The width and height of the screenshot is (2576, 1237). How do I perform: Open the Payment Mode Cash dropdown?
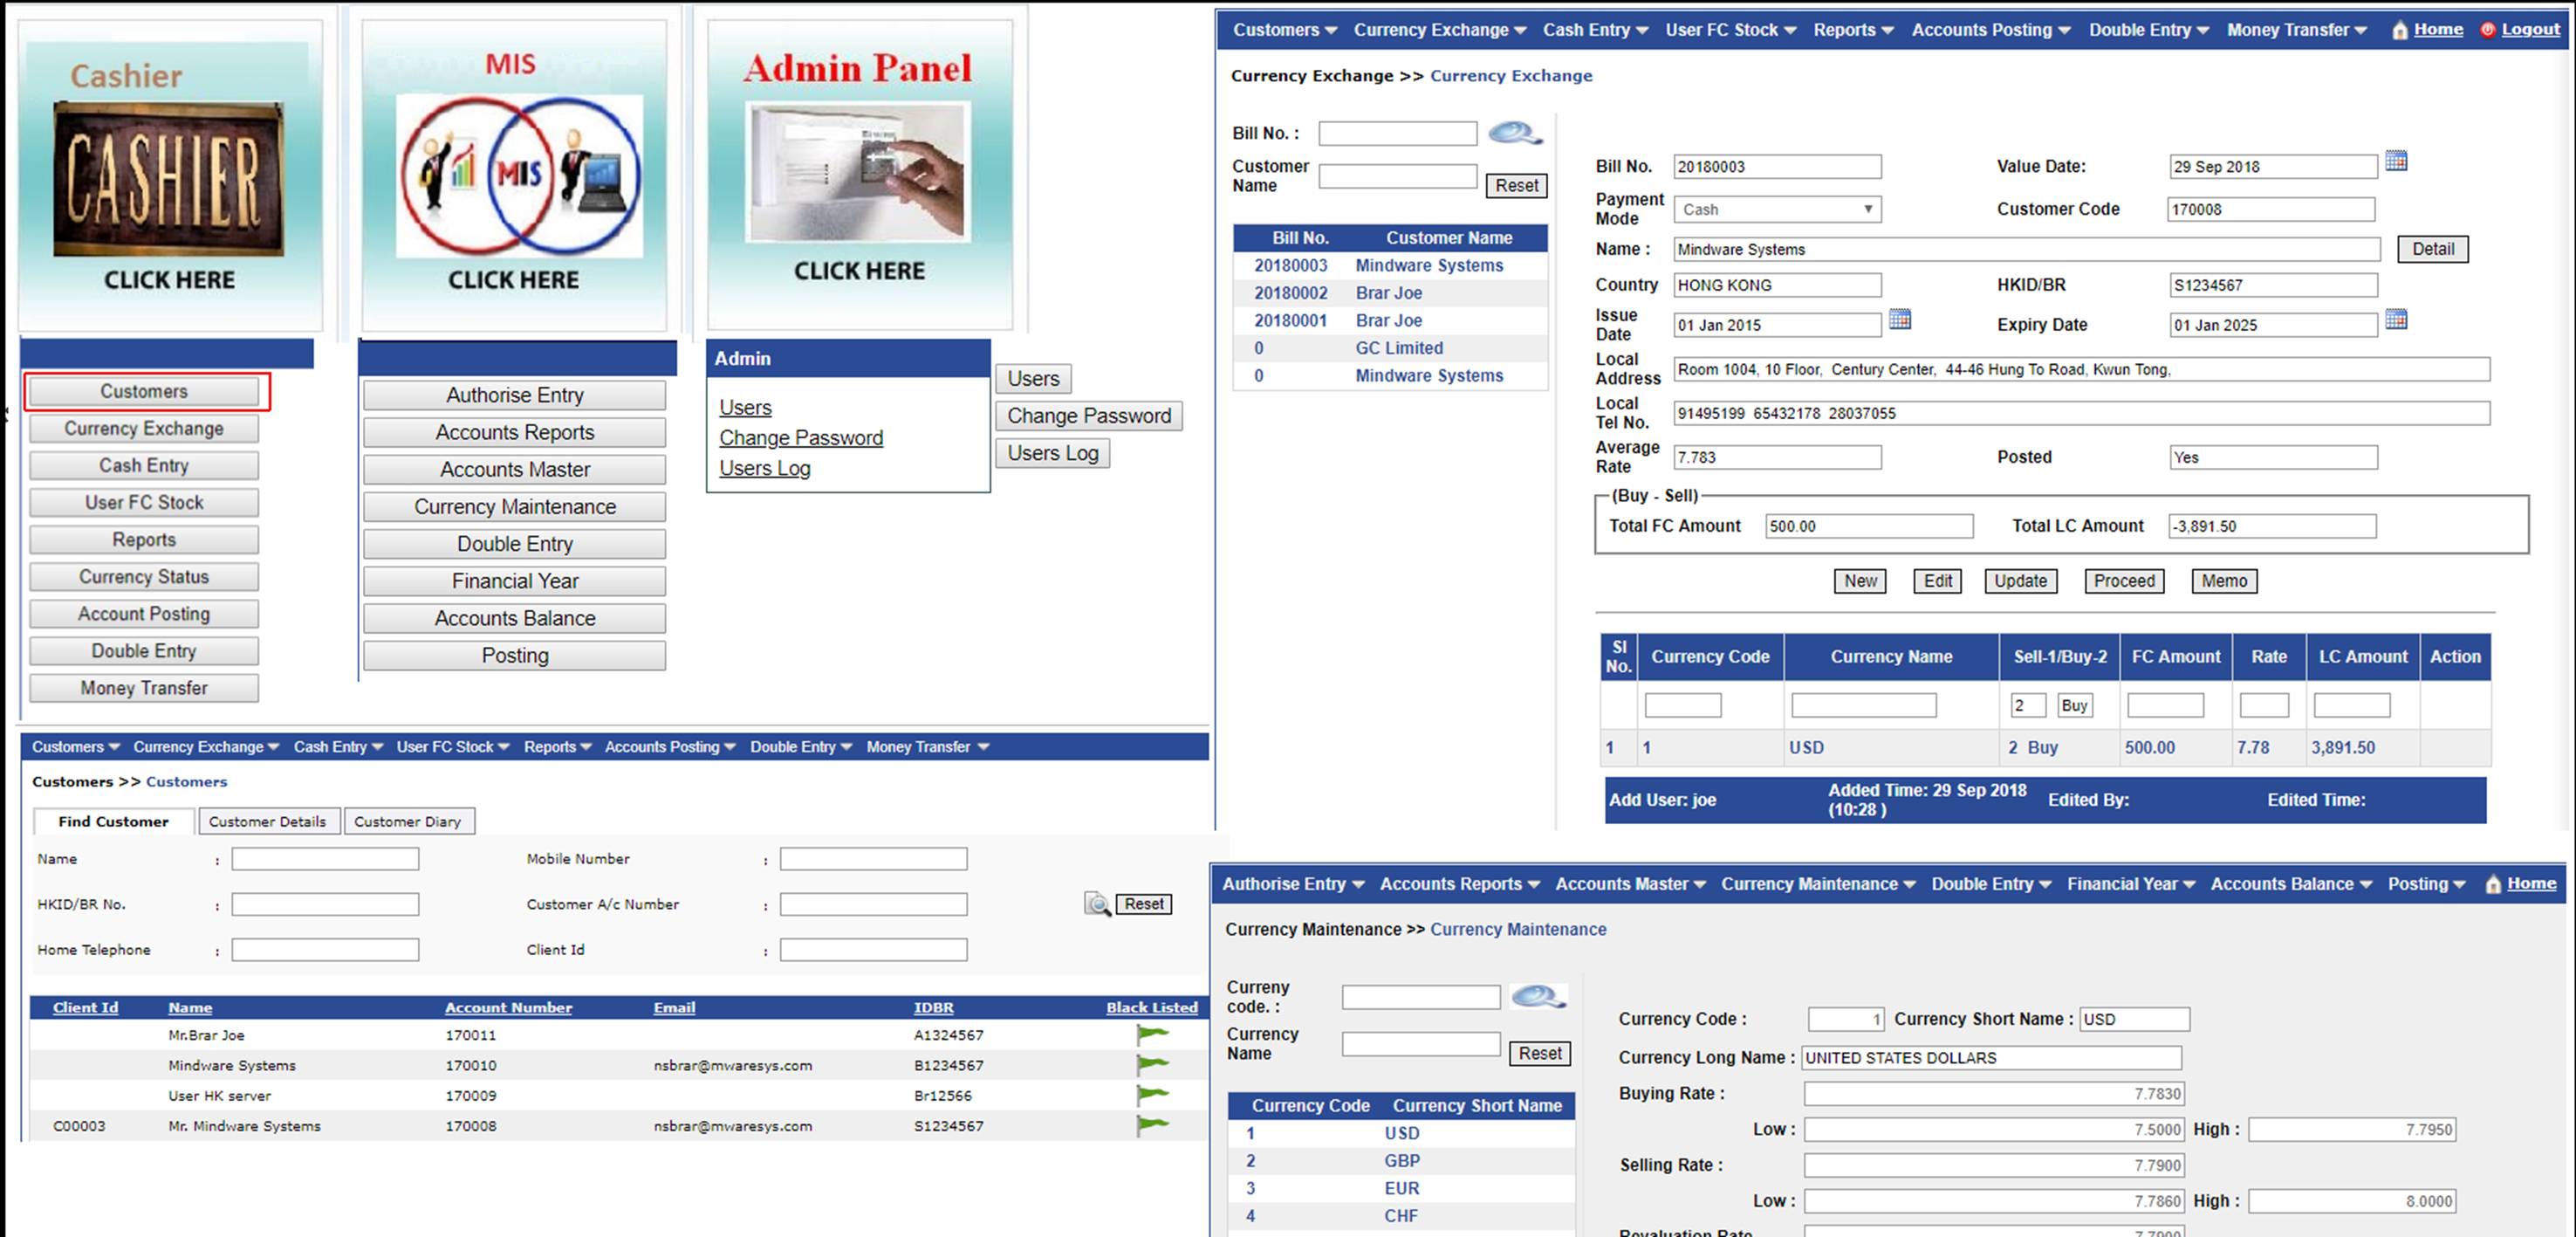pyautogui.click(x=1777, y=209)
